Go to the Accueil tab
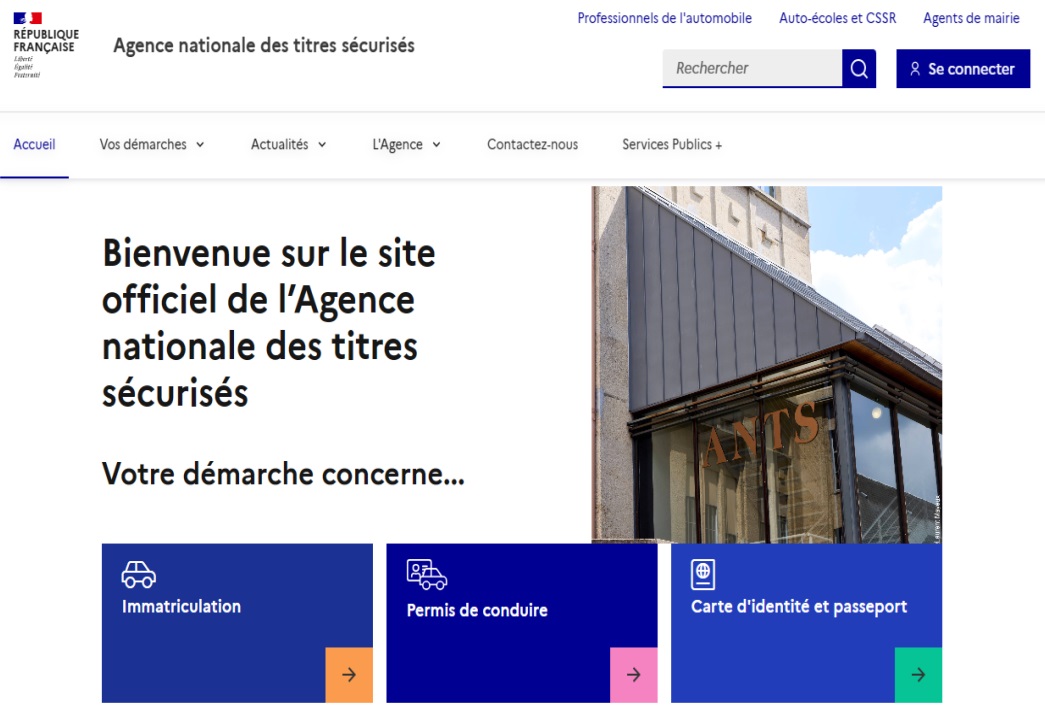Viewport: 1045px width, 723px height. 35,145
